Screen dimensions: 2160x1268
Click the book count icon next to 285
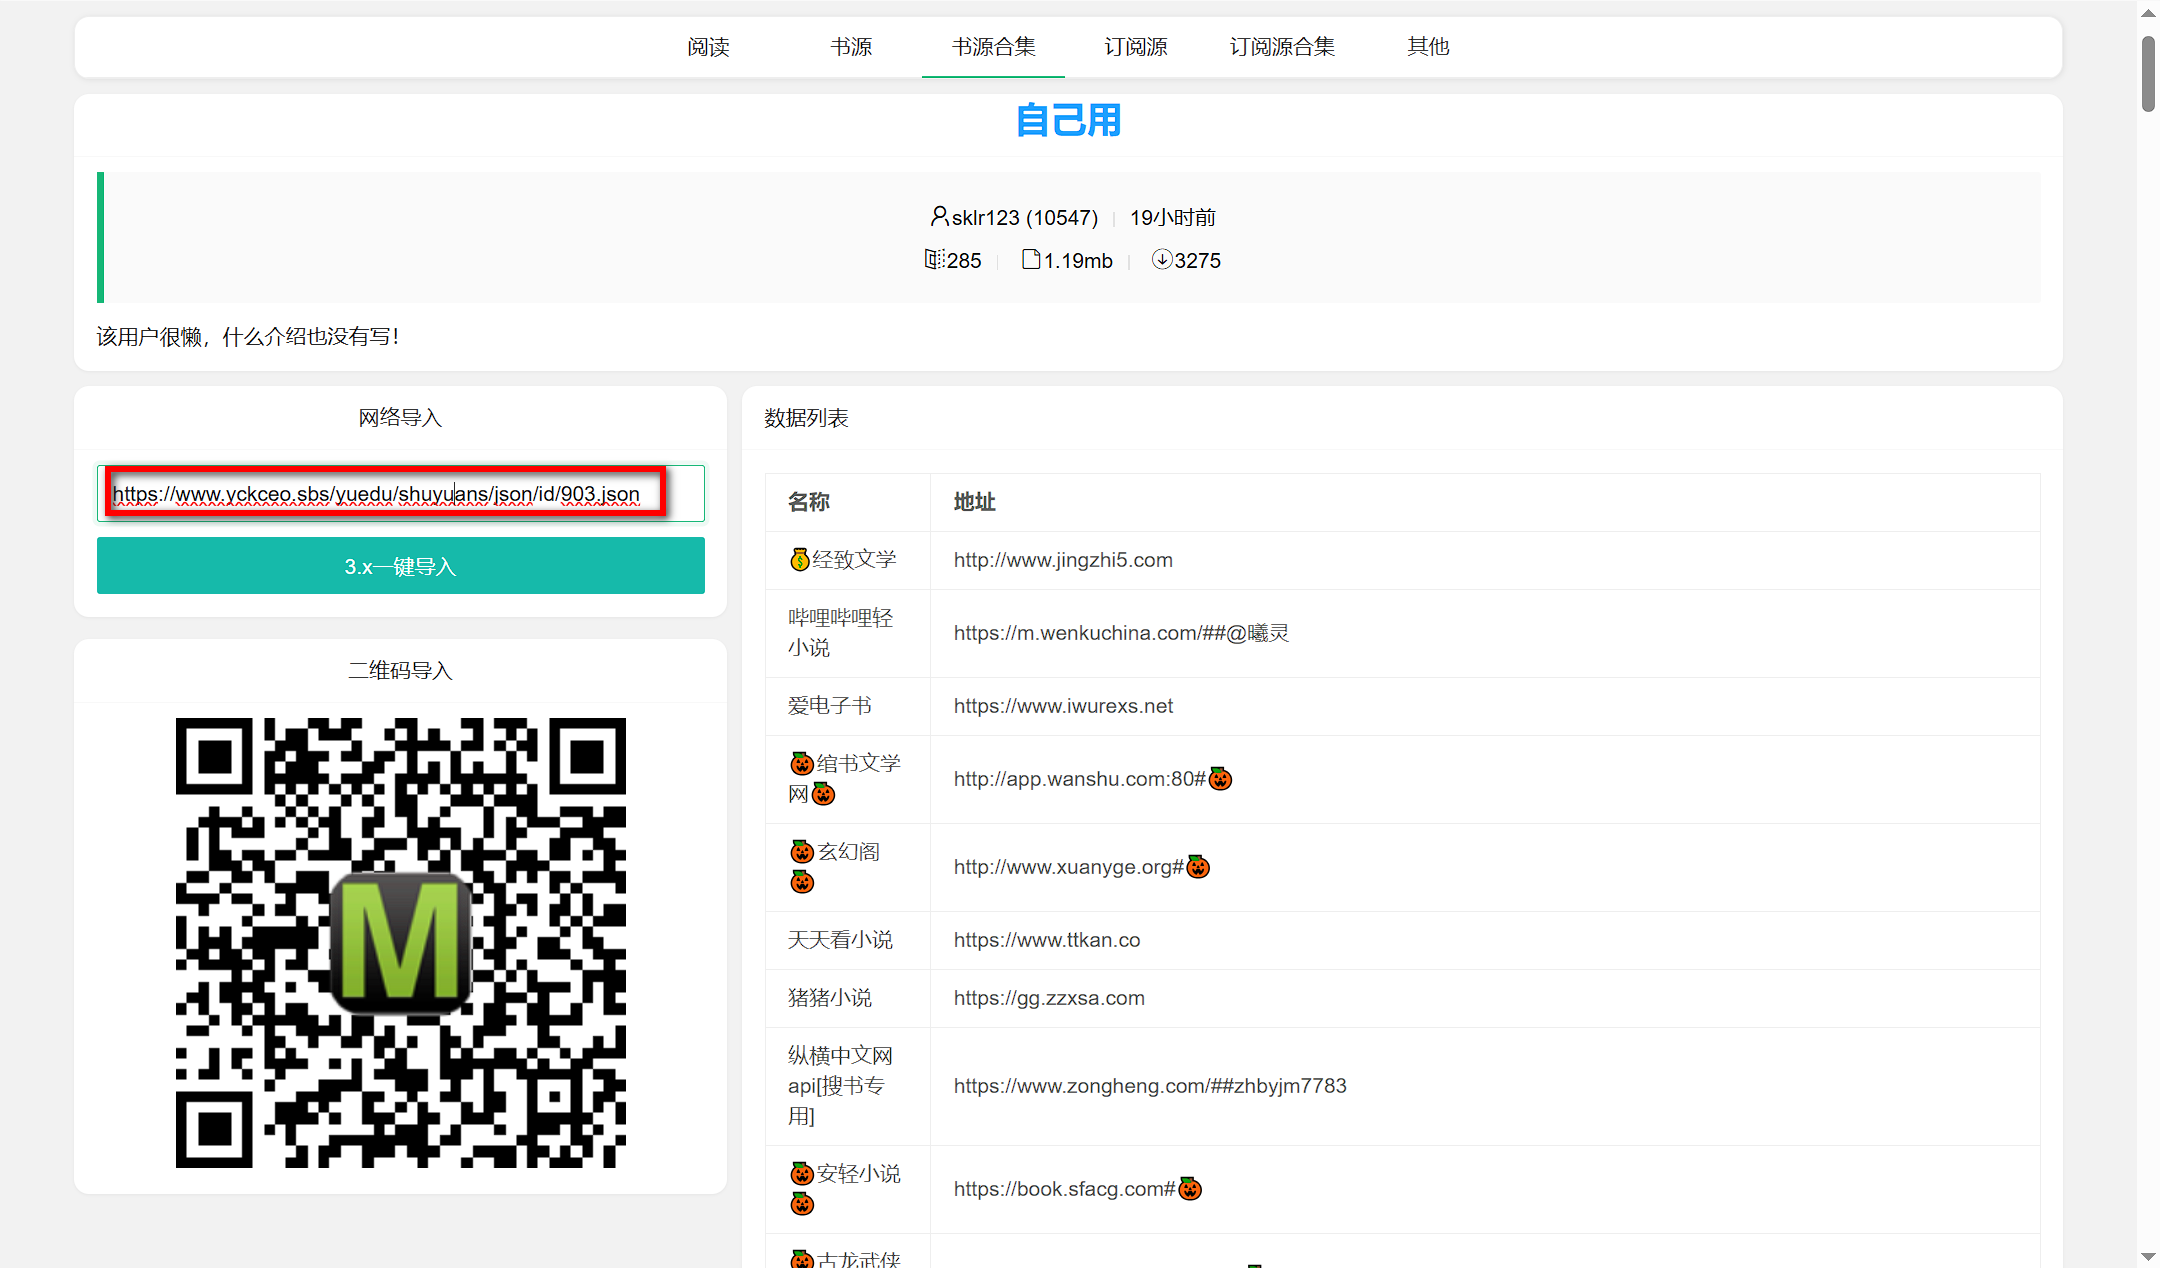click(x=934, y=260)
